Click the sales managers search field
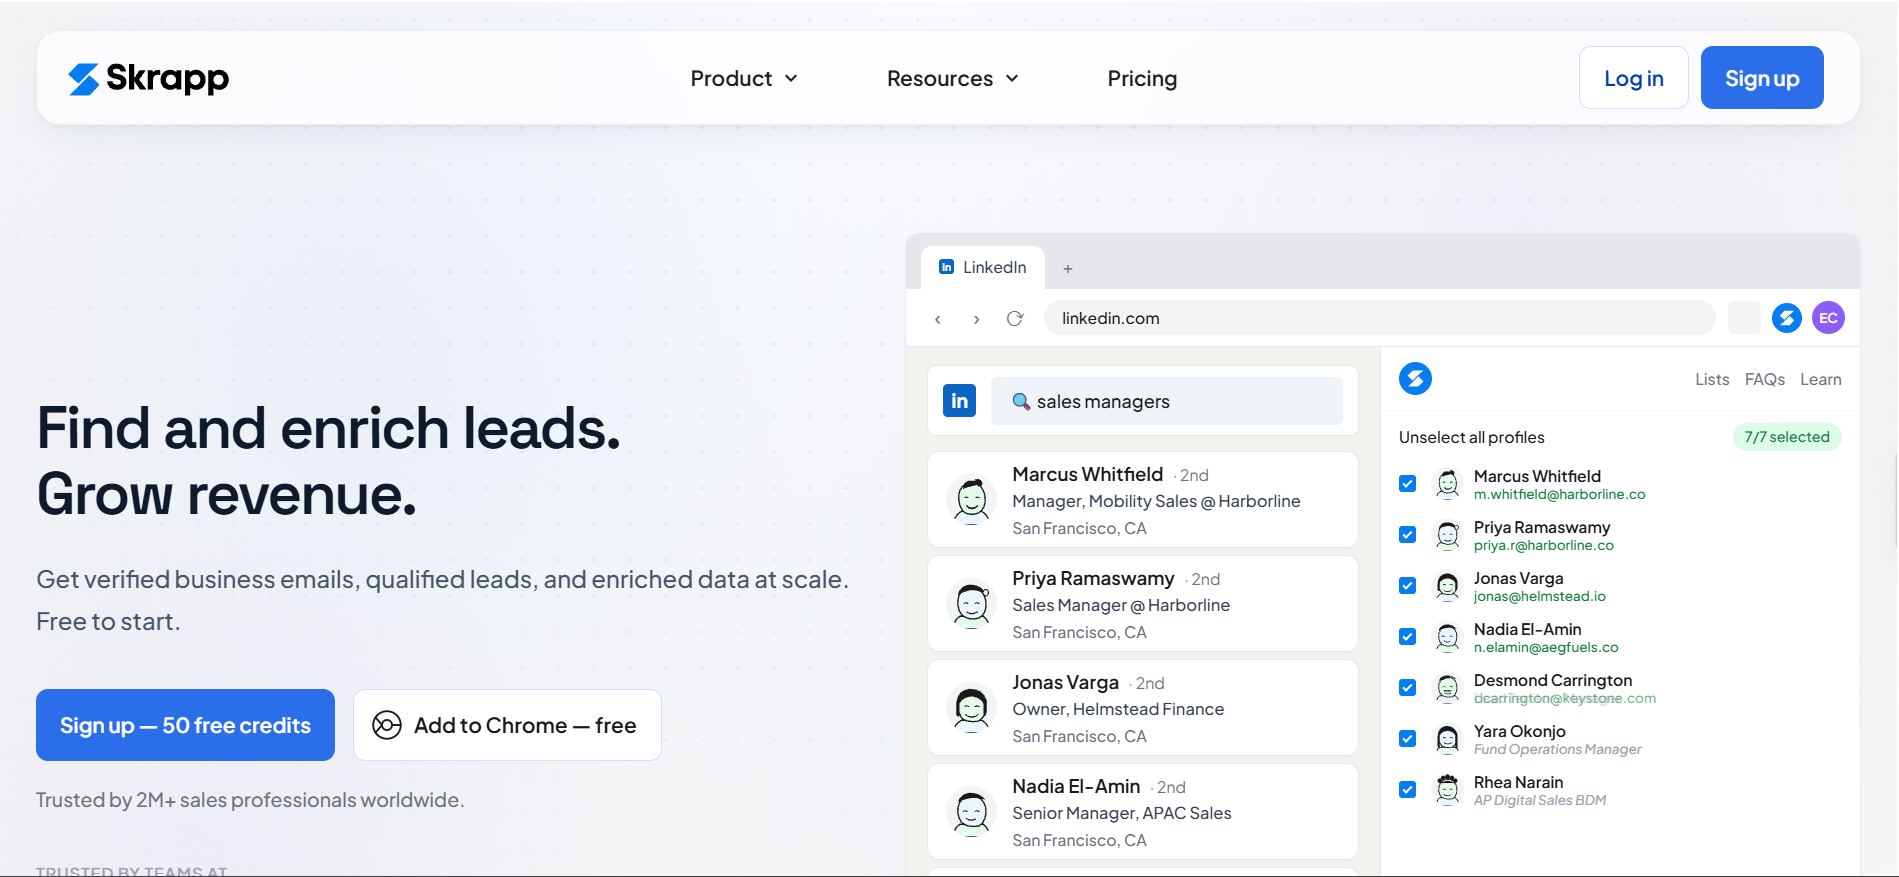The height and width of the screenshot is (877, 1899). click(1167, 401)
